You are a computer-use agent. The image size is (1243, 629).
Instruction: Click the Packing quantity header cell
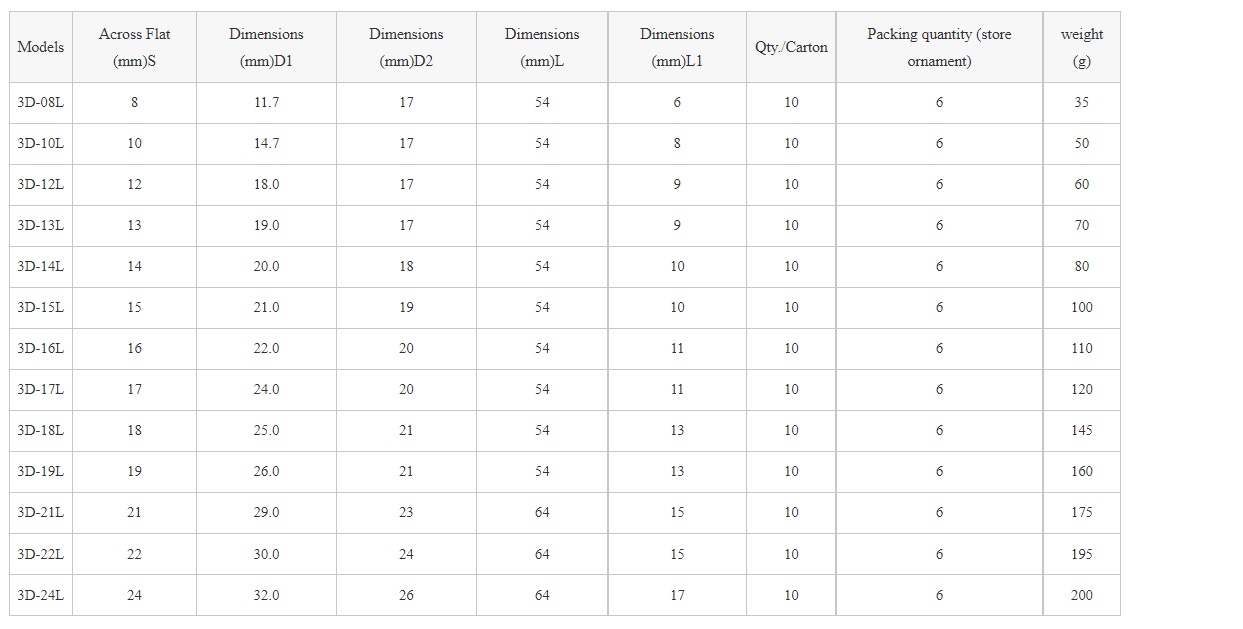click(939, 47)
